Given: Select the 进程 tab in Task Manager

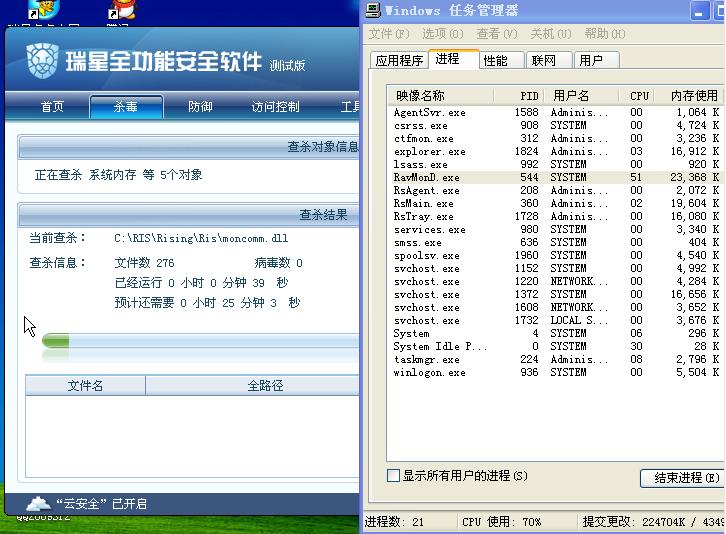Looking at the screenshot, I should [454, 59].
